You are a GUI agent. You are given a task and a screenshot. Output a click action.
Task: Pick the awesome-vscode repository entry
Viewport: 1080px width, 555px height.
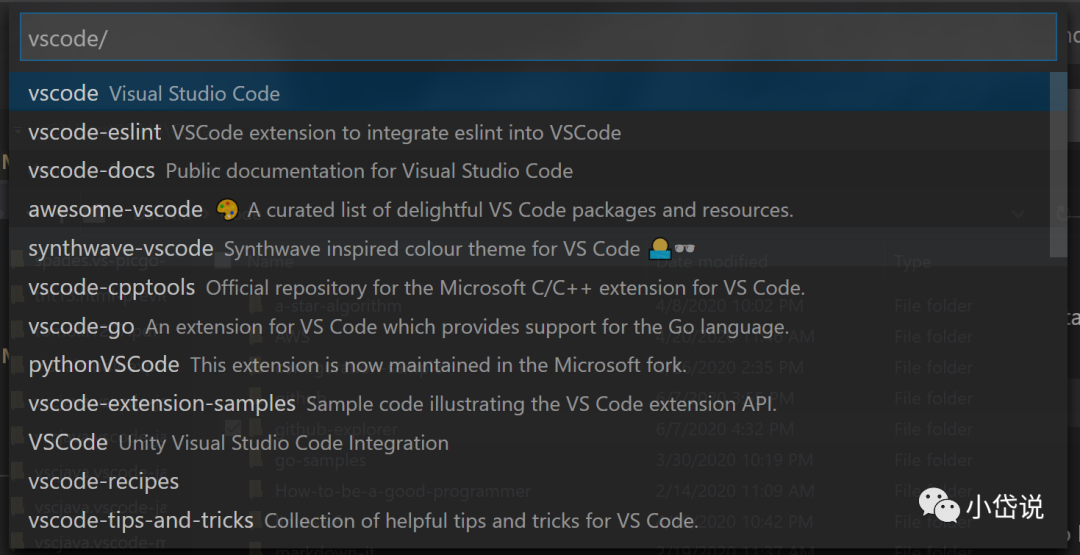click(115, 210)
